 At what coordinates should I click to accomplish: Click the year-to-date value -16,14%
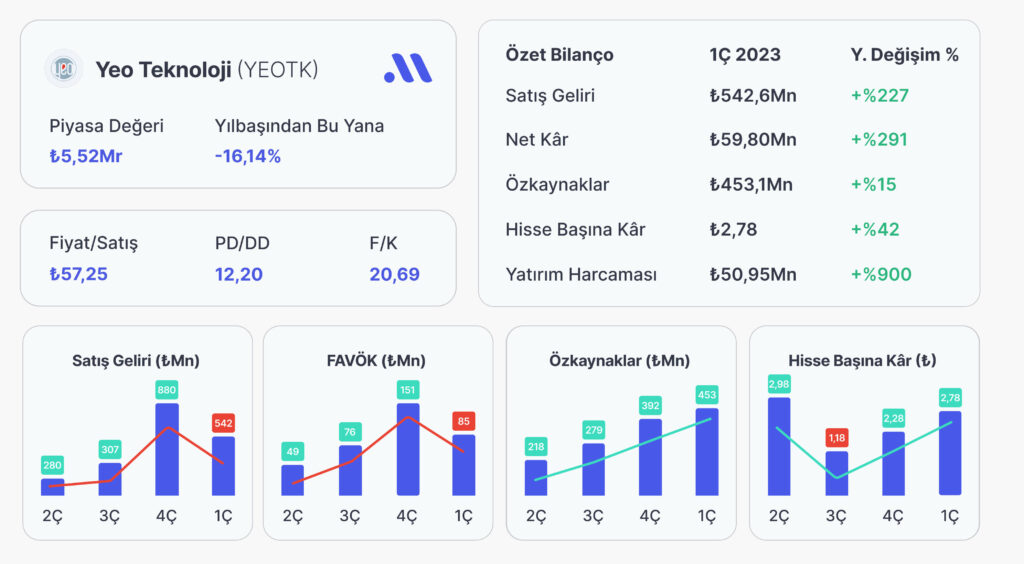coord(248,157)
